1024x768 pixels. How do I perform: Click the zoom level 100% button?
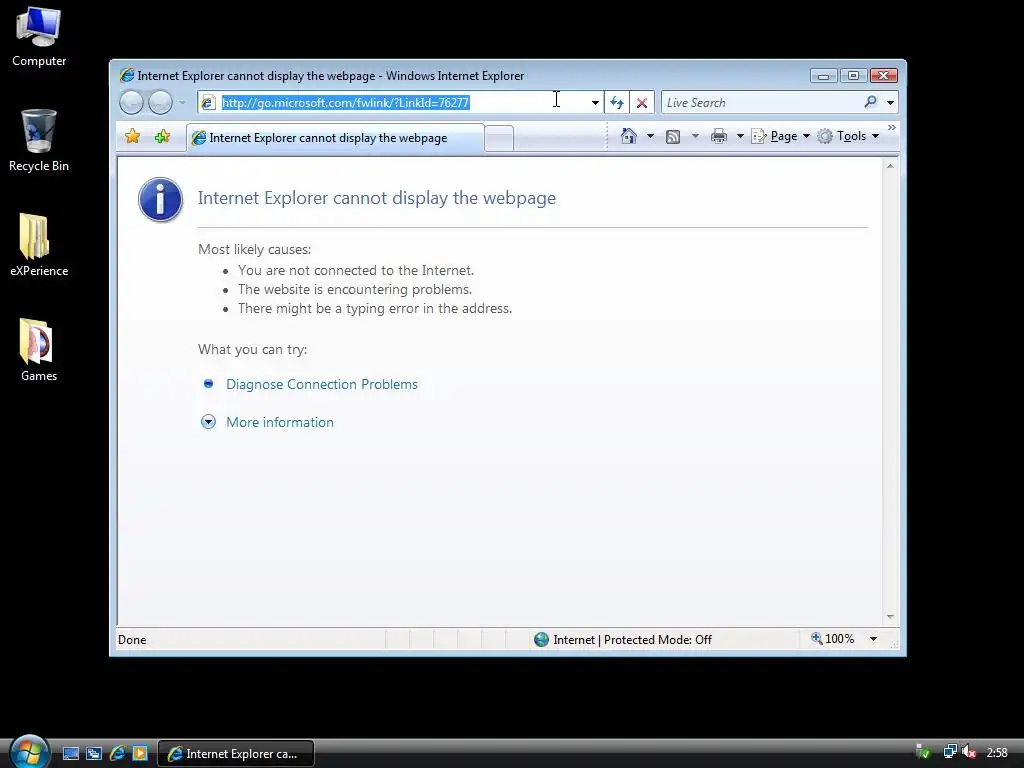point(832,639)
